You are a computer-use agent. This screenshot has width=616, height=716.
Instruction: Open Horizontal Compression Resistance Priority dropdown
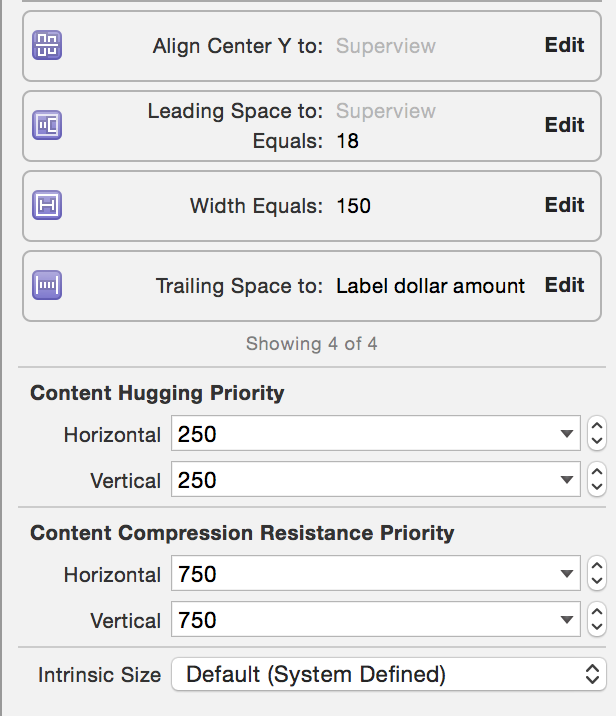(568, 575)
